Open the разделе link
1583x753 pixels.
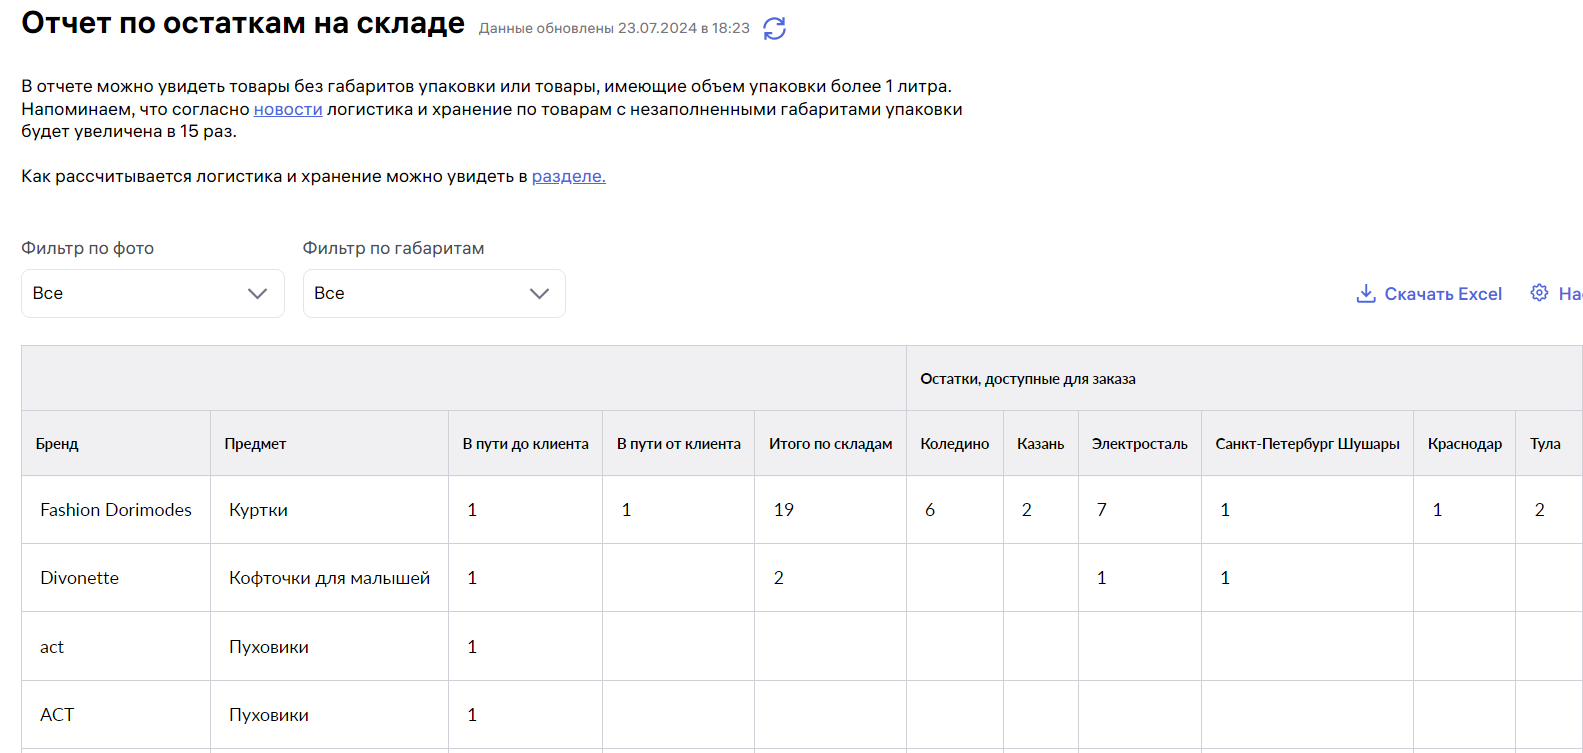[568, 176]
